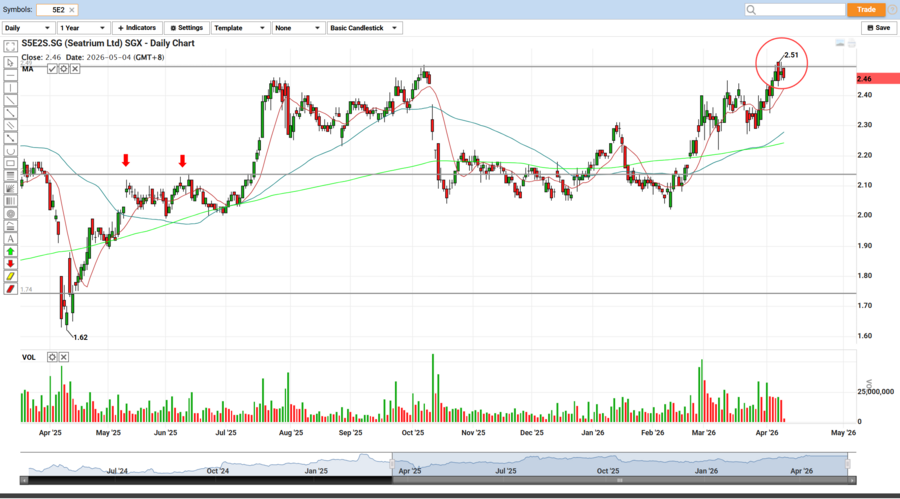Open the Daily interval dropdown
The image size is (900, 499).
click(x=28, y=28)
